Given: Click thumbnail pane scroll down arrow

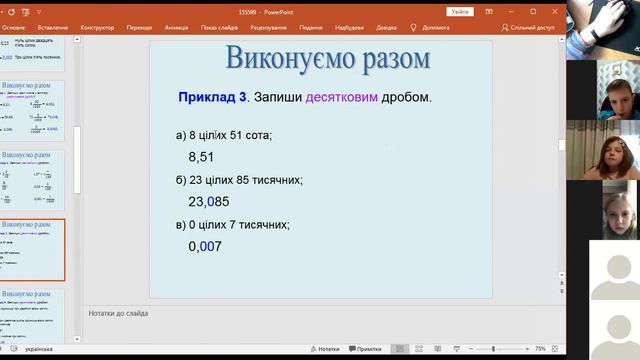Looking at the screenshot, I should click(77, 339).
